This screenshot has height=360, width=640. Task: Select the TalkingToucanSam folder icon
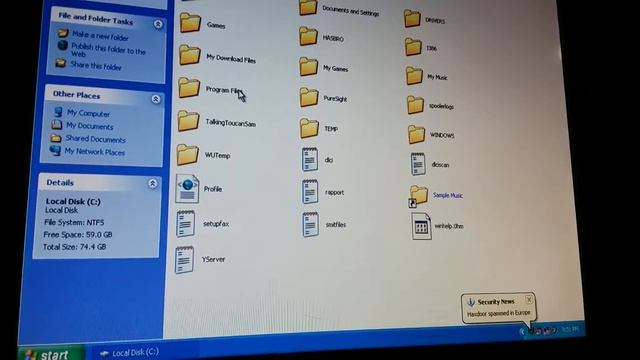coord(189,120)
